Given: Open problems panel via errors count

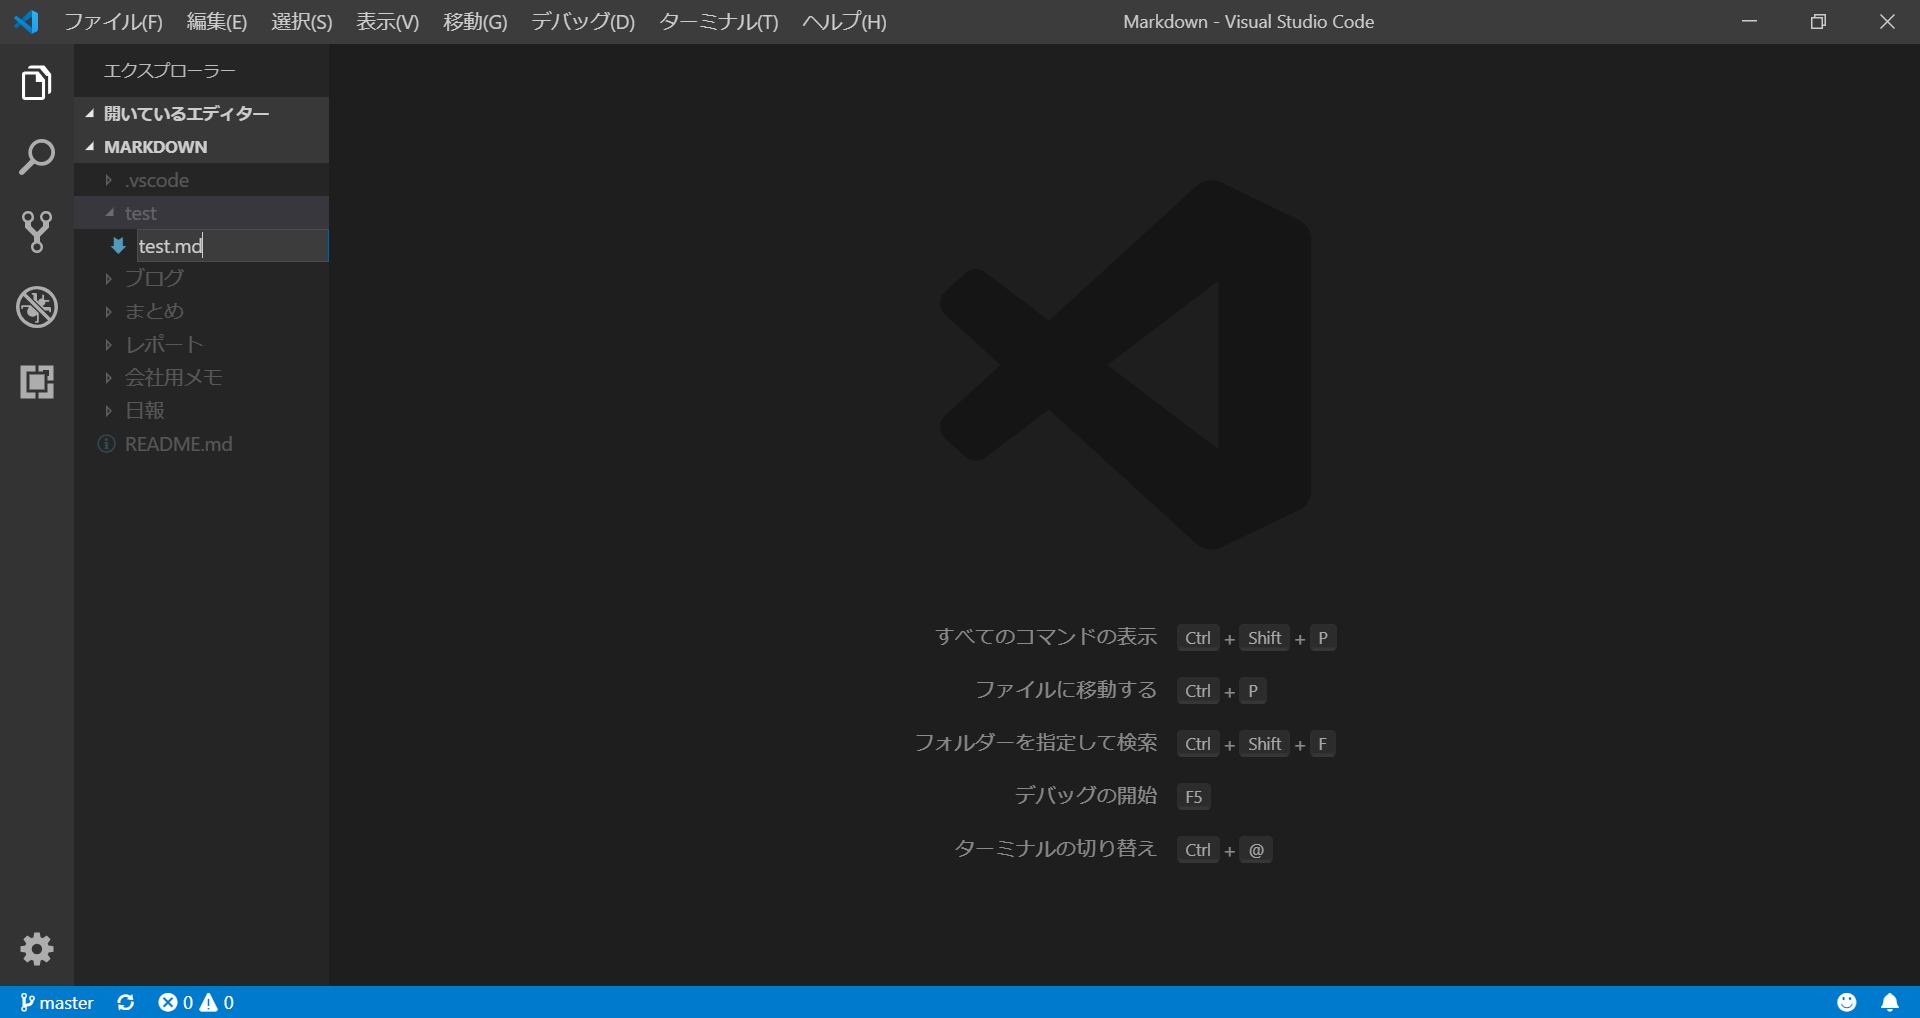Looking at the screenshot, I should tap(176, 1002).
